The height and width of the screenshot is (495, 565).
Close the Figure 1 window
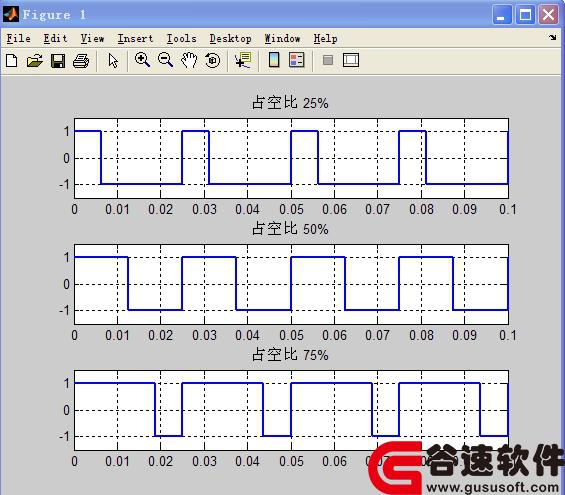[x=548, y=15]
